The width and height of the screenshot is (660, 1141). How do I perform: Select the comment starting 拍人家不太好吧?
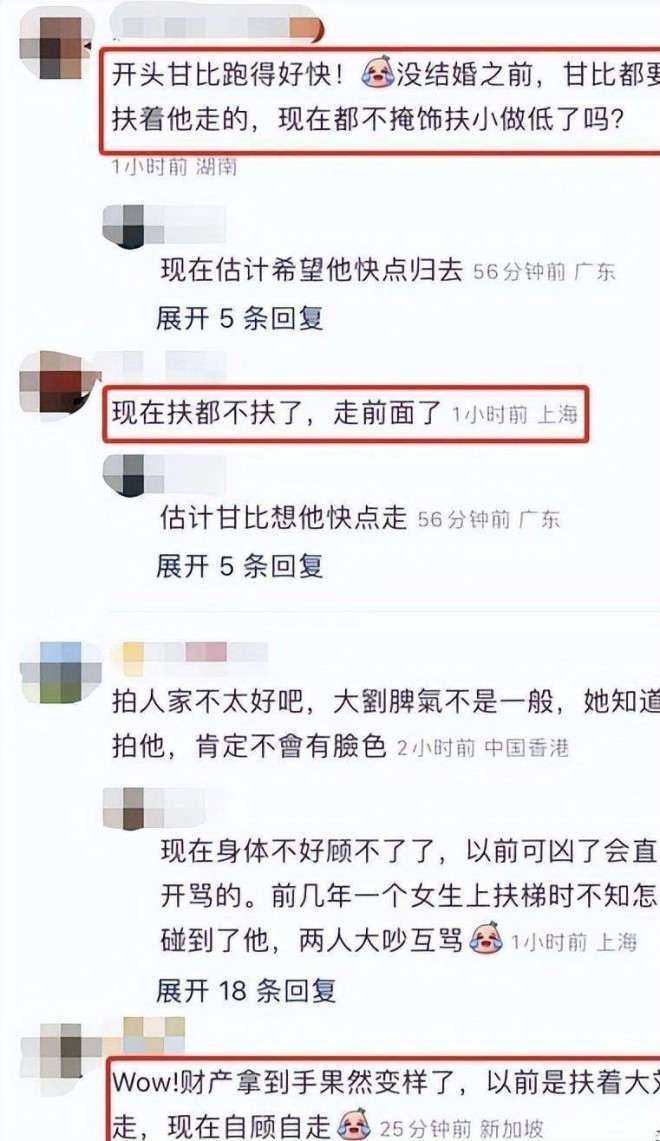coord(386,724)
